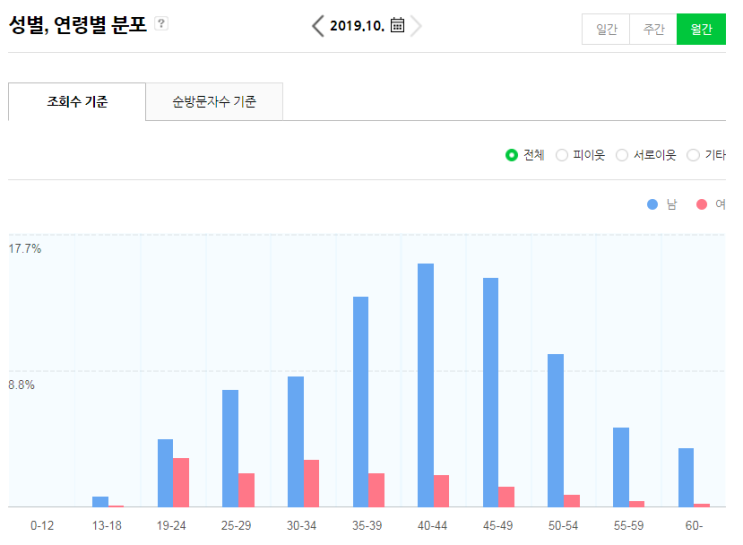Click the pink female bar for 40-44
This screenshot has width=743, height=545.
click(441, 491)
